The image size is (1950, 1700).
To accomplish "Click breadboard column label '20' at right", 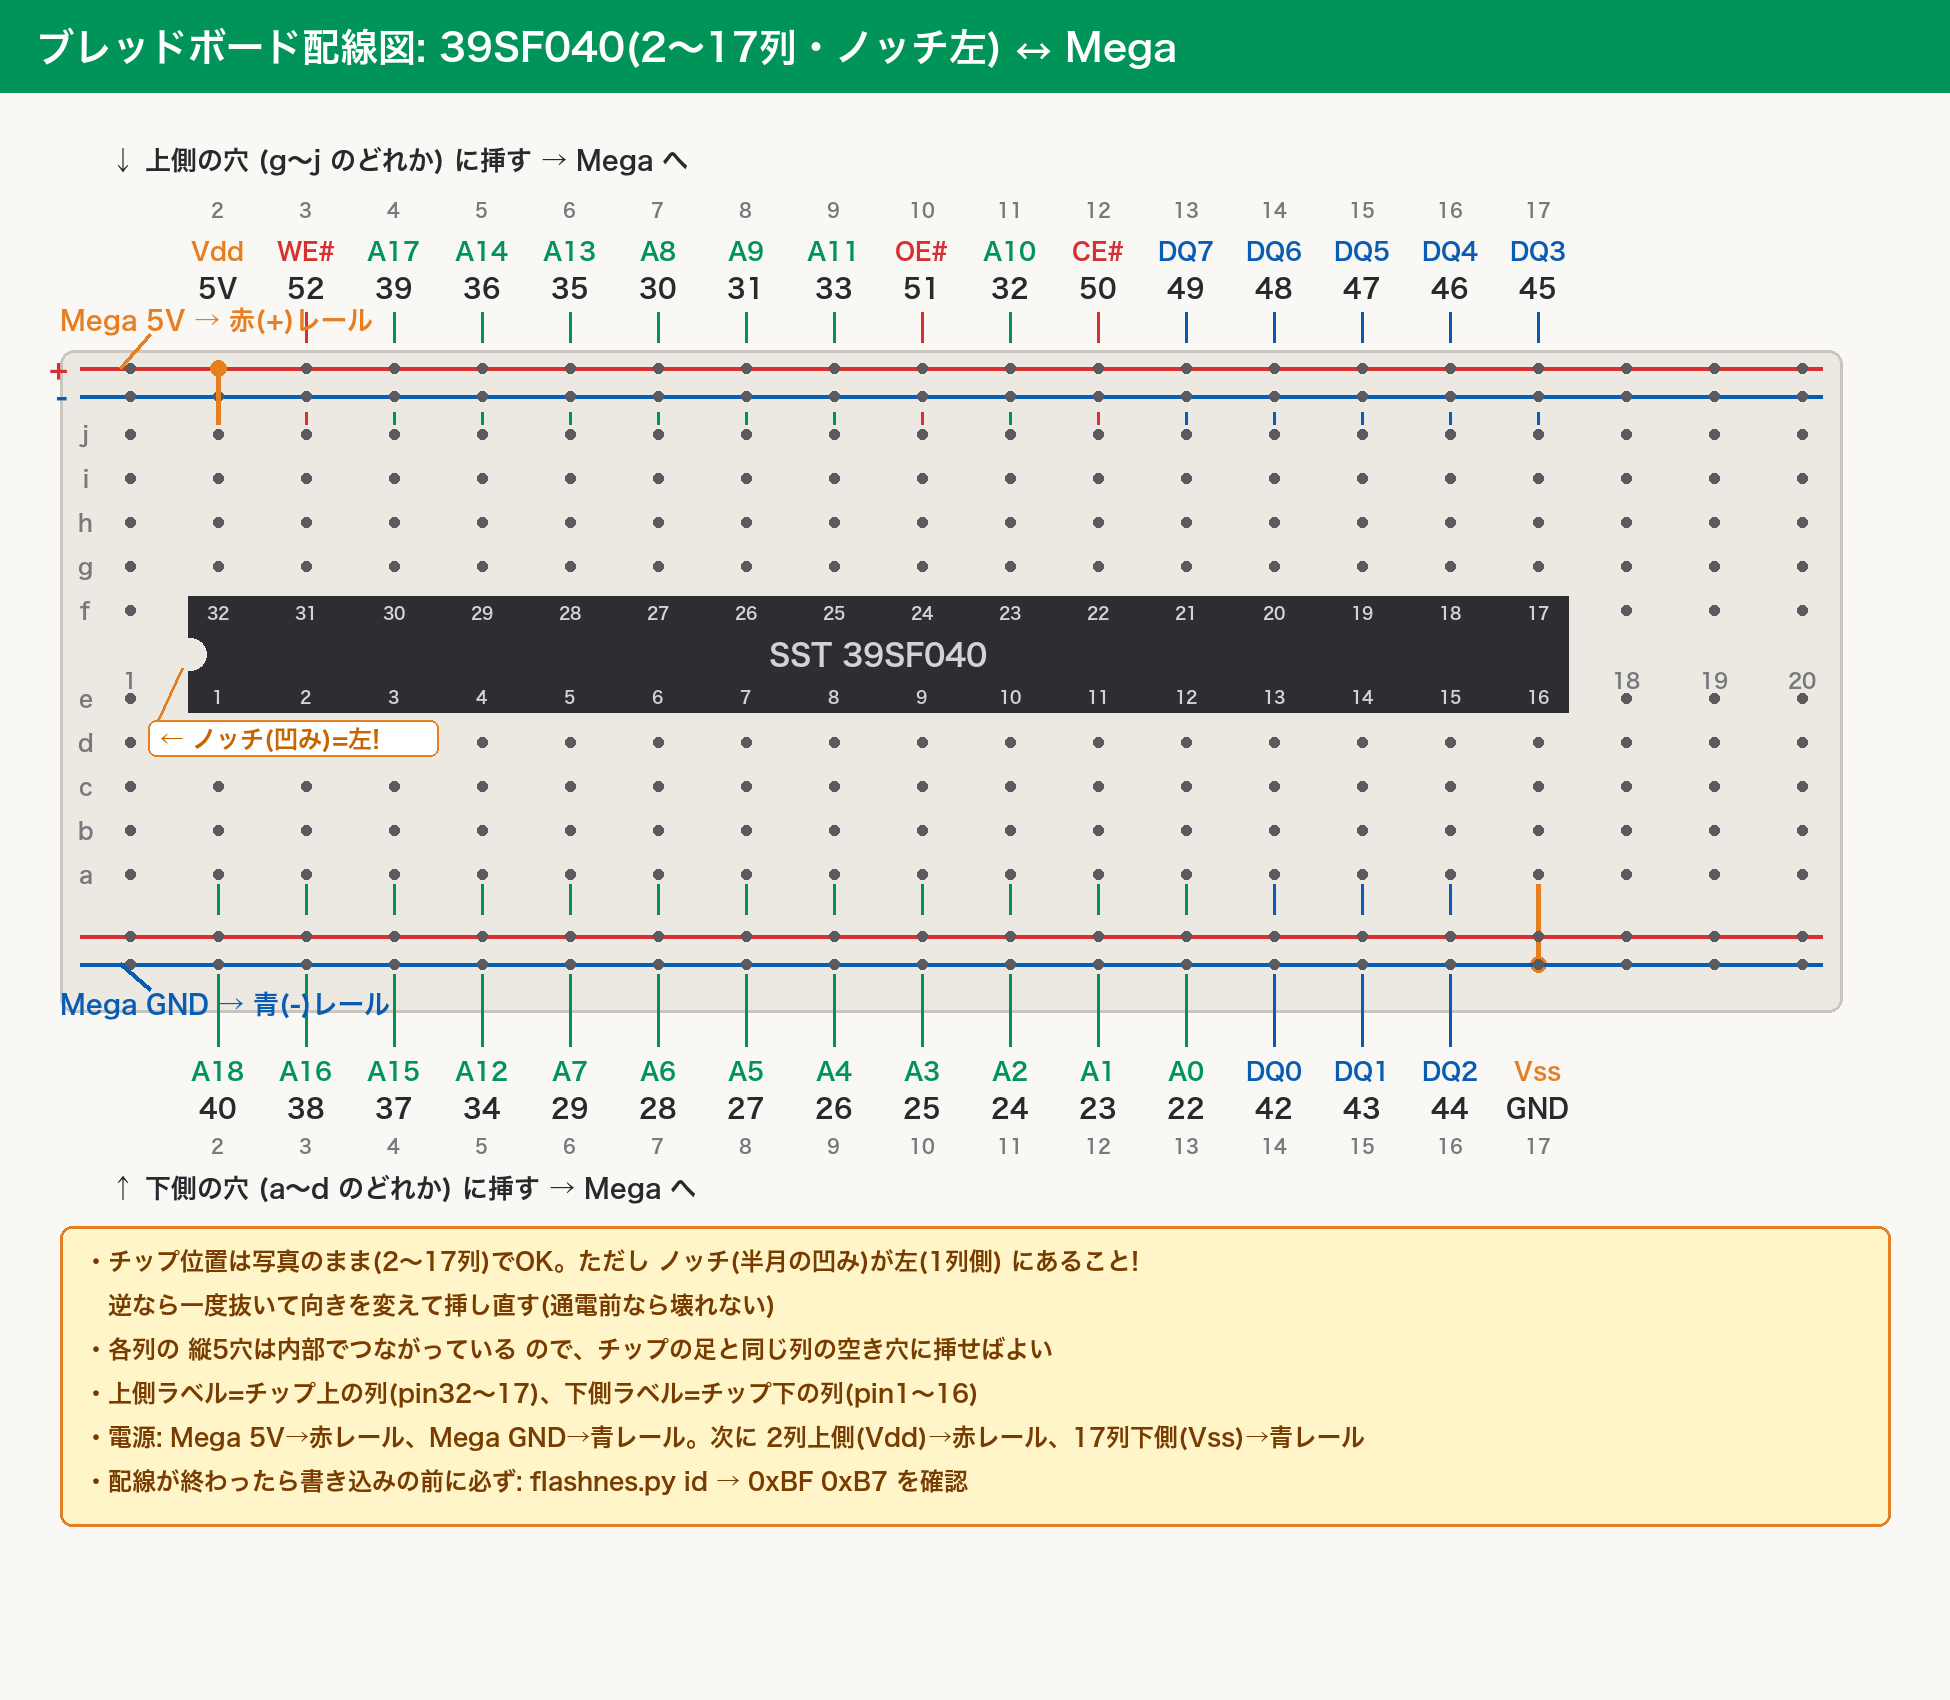I will coord(1802,681).
